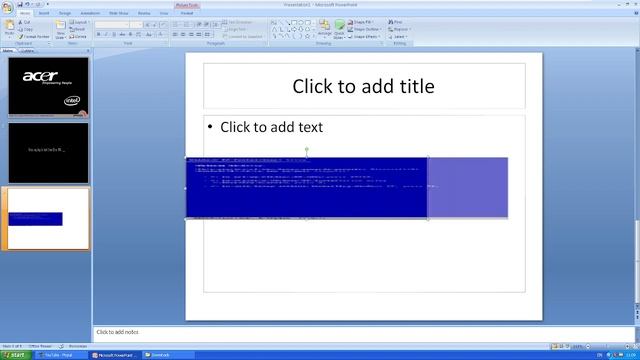The width and height of the screenshot is (640, 360).
Task: Open the font color picker
Action: pyautogui.click(x=162, y=35)
